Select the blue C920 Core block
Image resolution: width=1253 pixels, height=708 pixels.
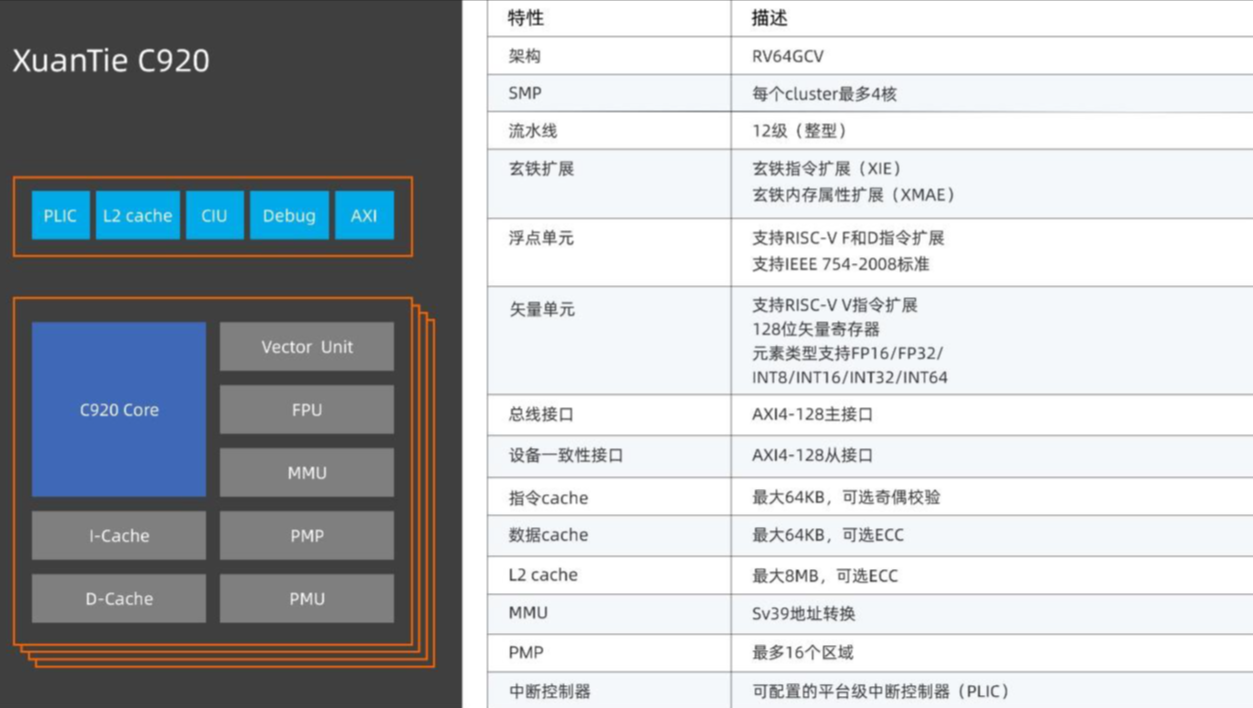(x=119, y=409)
